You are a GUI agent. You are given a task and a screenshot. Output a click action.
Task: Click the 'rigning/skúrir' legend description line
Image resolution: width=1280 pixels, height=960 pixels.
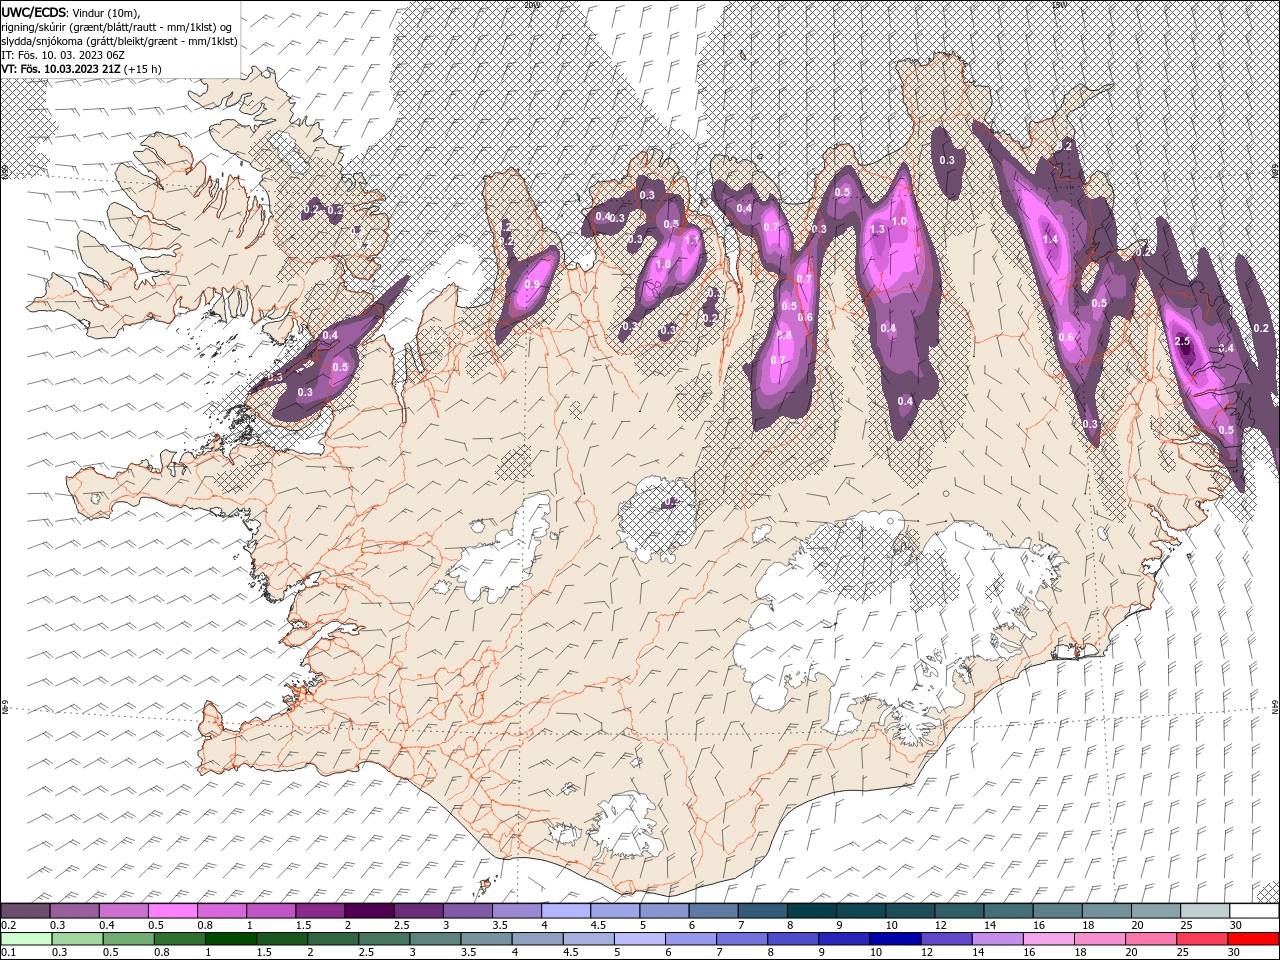click(x=118, y=26)
